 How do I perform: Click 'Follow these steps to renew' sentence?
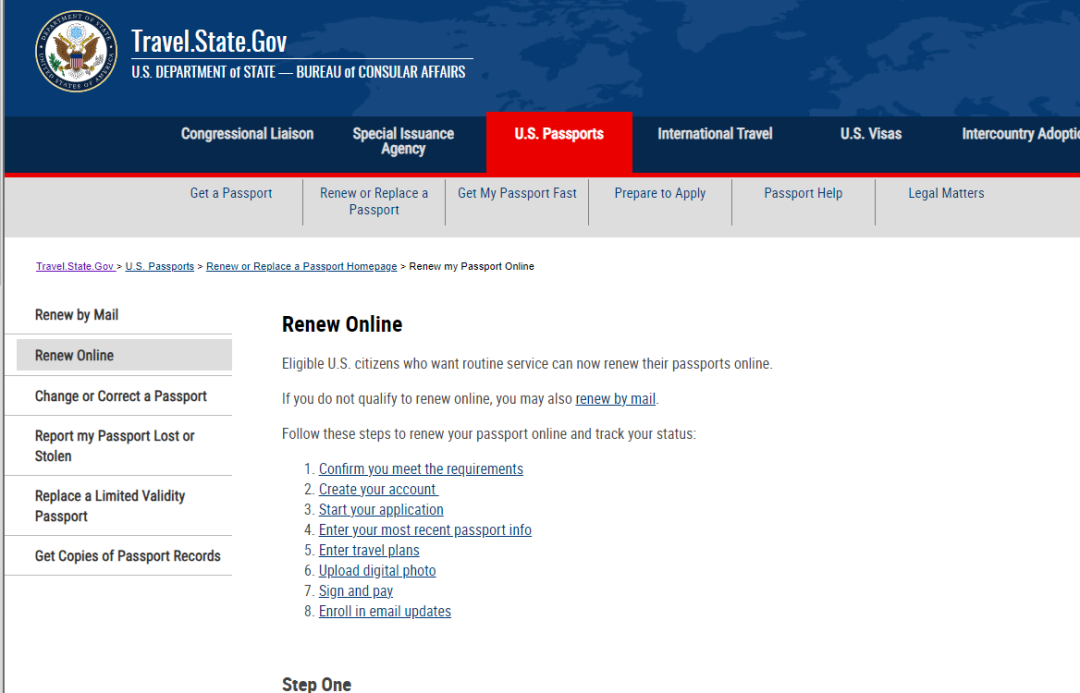488,434
